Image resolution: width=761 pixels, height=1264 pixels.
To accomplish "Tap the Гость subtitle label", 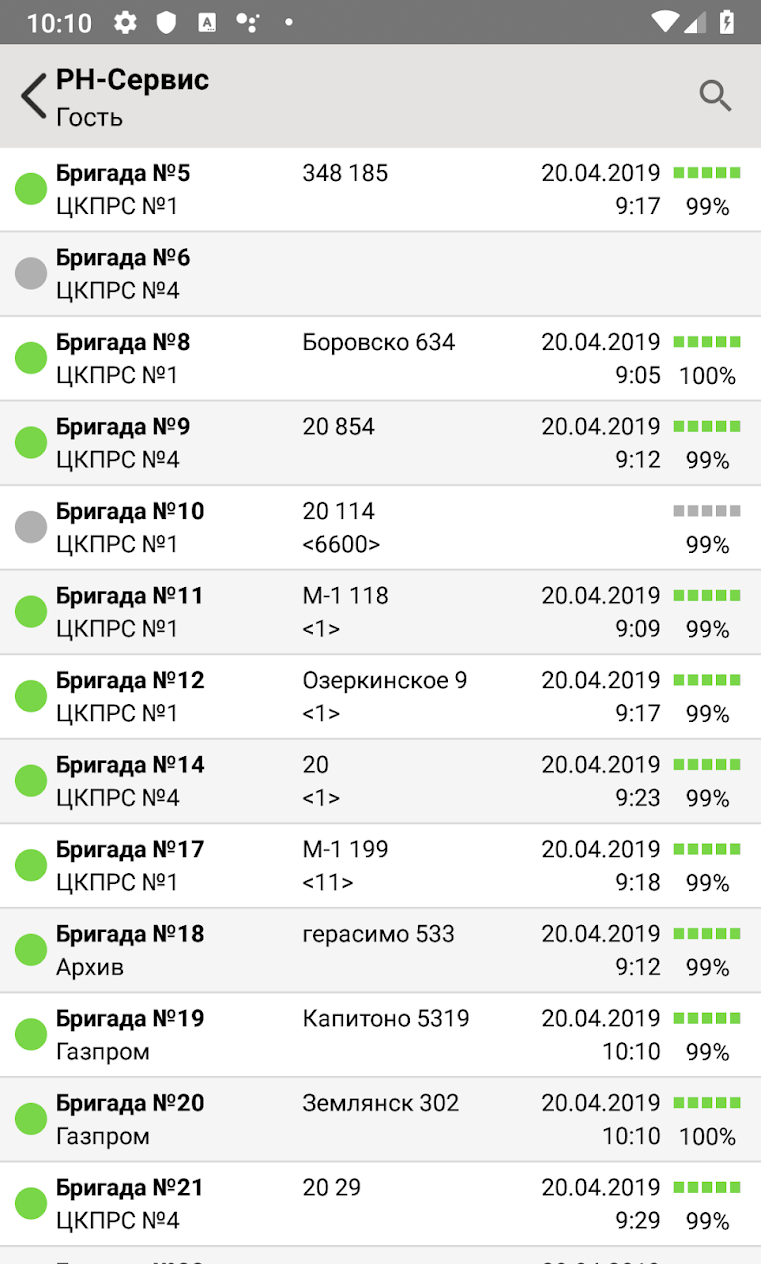I will [90, 118].
